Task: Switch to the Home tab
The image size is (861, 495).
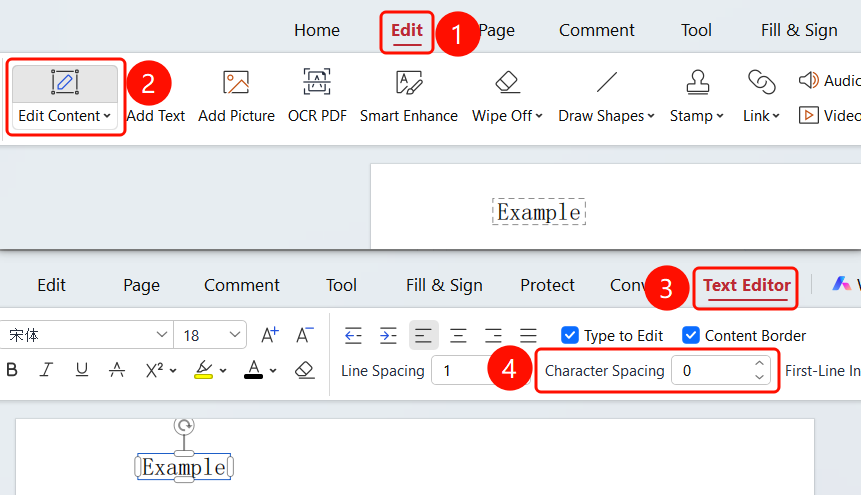Action: [x=317, y=30]
